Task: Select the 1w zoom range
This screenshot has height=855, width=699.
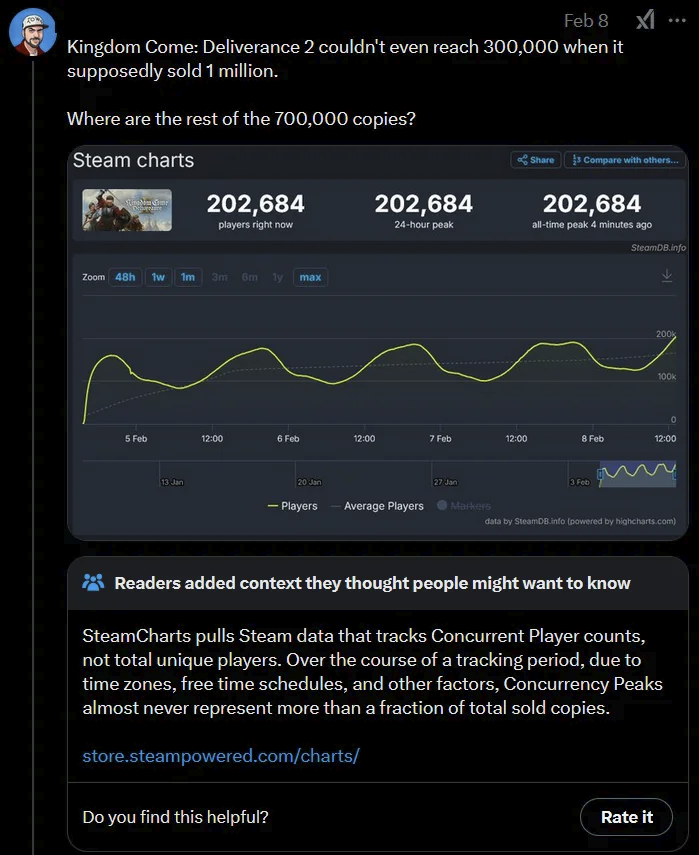Action: 158,277
